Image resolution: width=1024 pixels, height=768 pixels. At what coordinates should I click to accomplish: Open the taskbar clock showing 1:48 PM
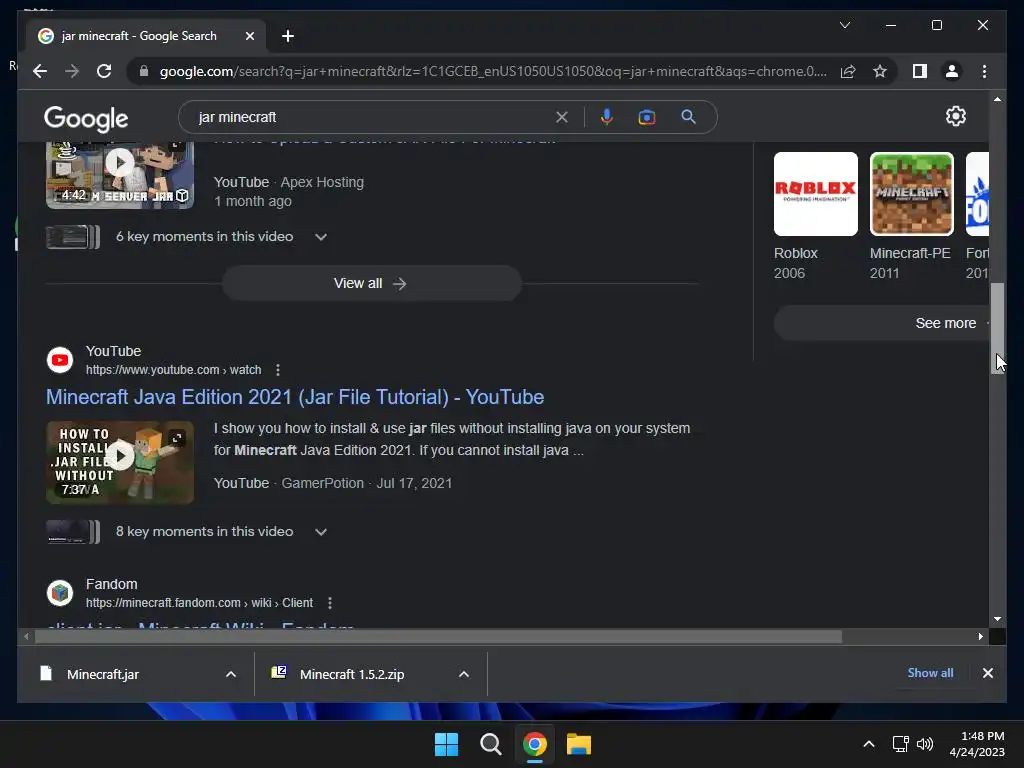[x=977, y=744]
